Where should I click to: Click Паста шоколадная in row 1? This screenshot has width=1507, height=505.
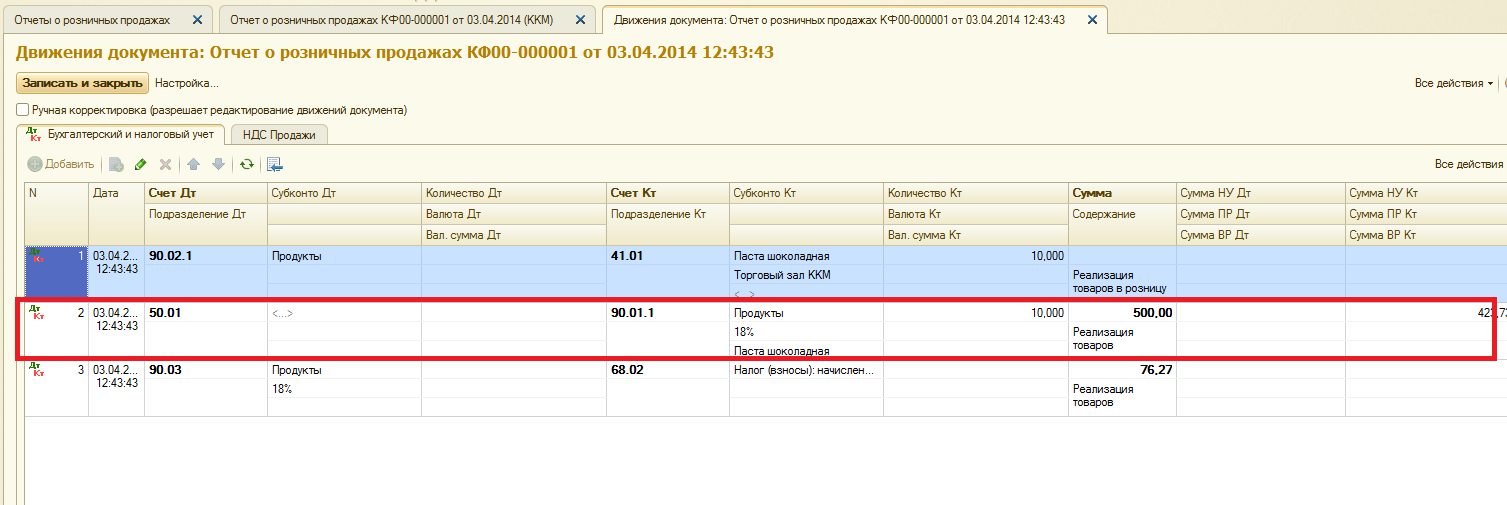point(806,256)
